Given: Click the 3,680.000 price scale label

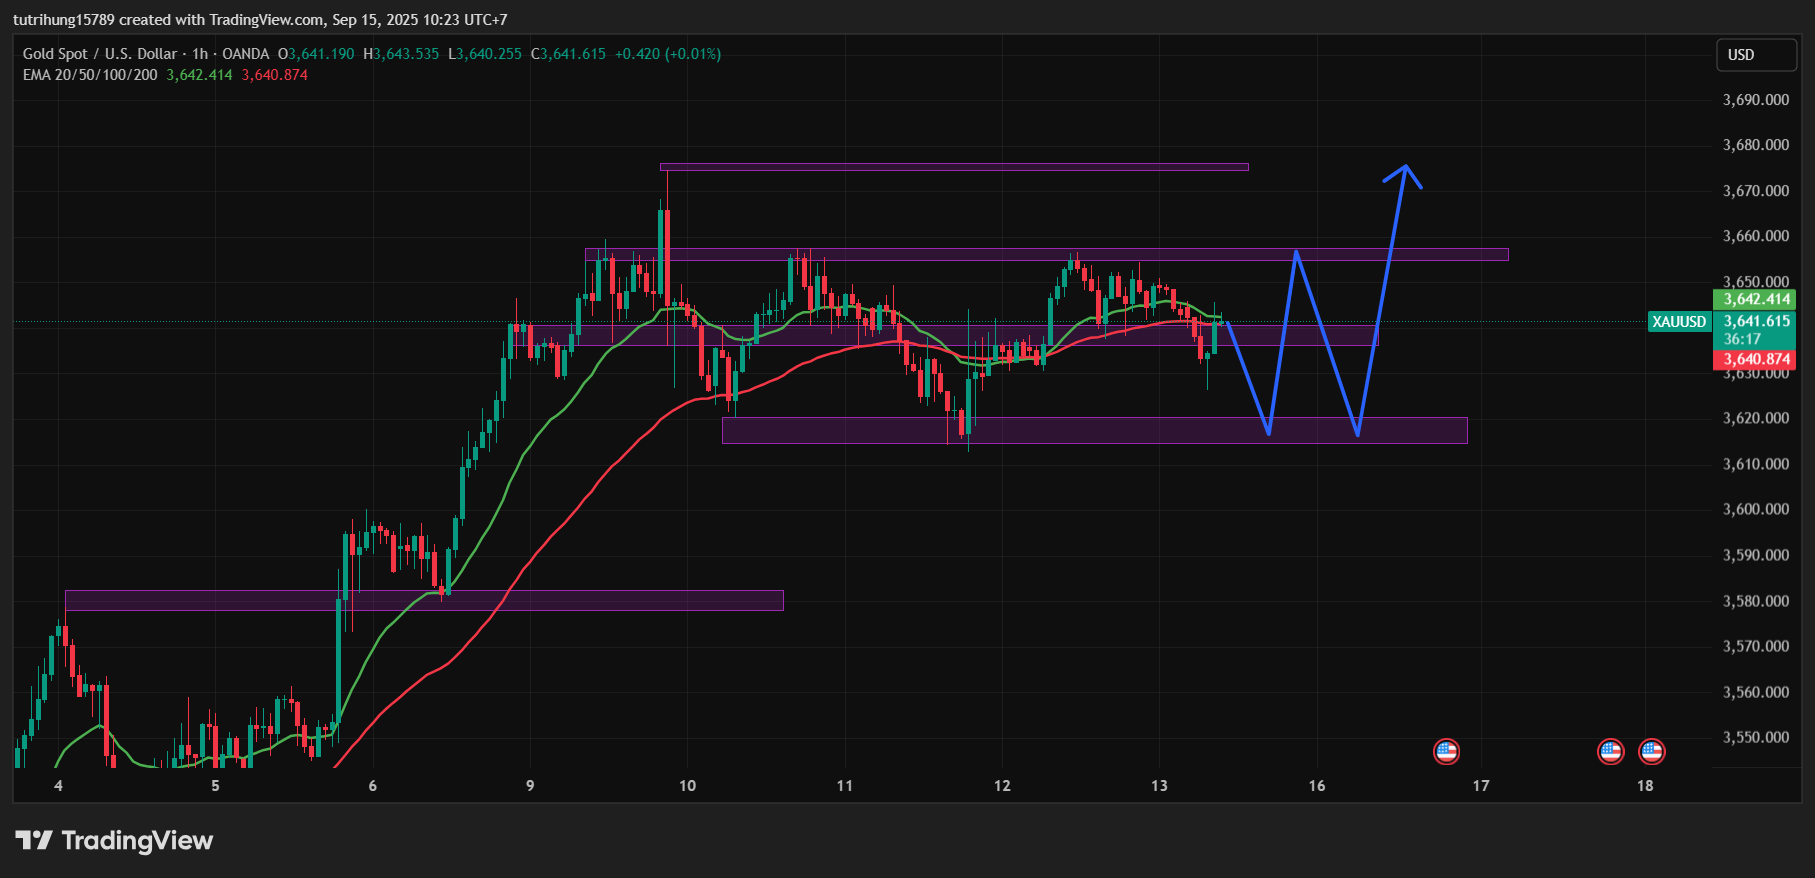Looking at the screenshot, I should pyautogui.click(x=1756, y=145).
